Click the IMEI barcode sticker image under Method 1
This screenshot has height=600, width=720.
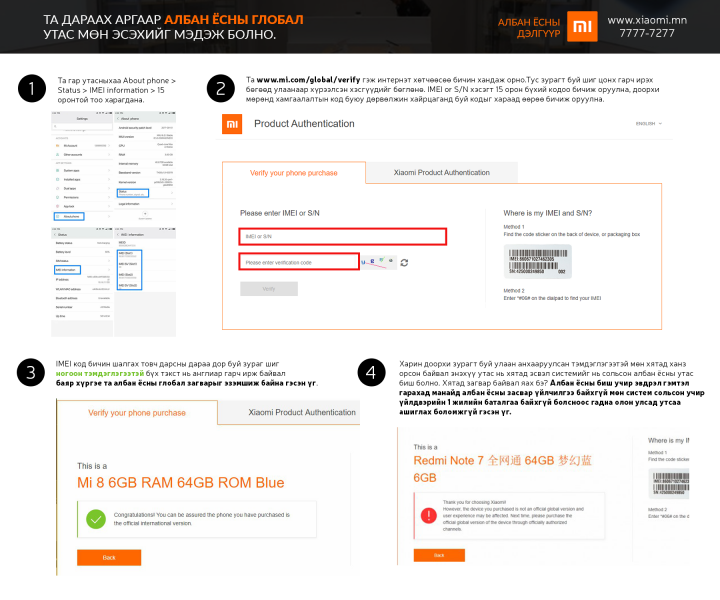coord(538,262)
